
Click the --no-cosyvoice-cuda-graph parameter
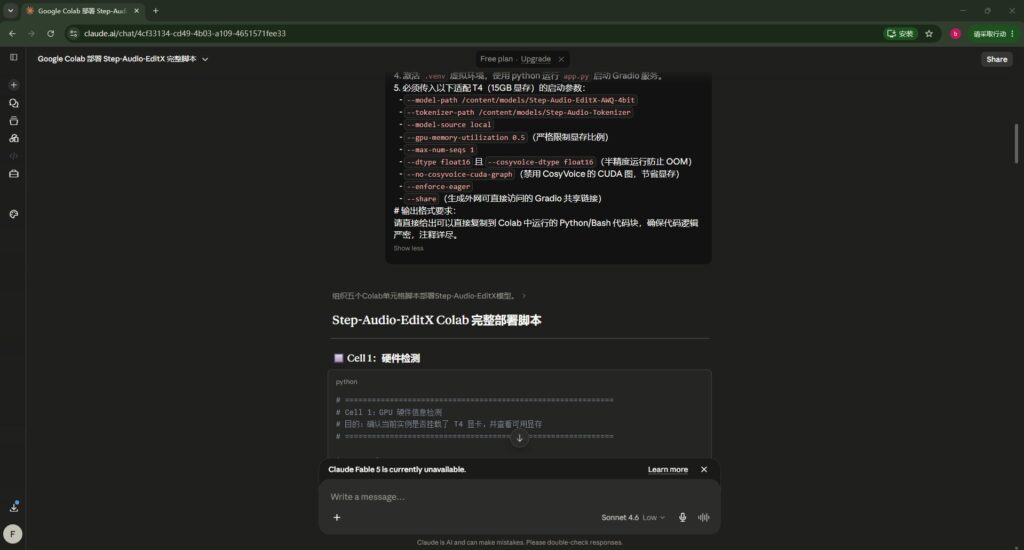click(460, 174)
